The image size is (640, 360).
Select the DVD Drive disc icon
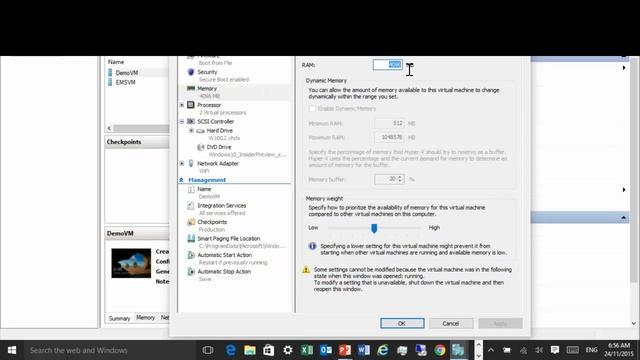coord(200,147)
